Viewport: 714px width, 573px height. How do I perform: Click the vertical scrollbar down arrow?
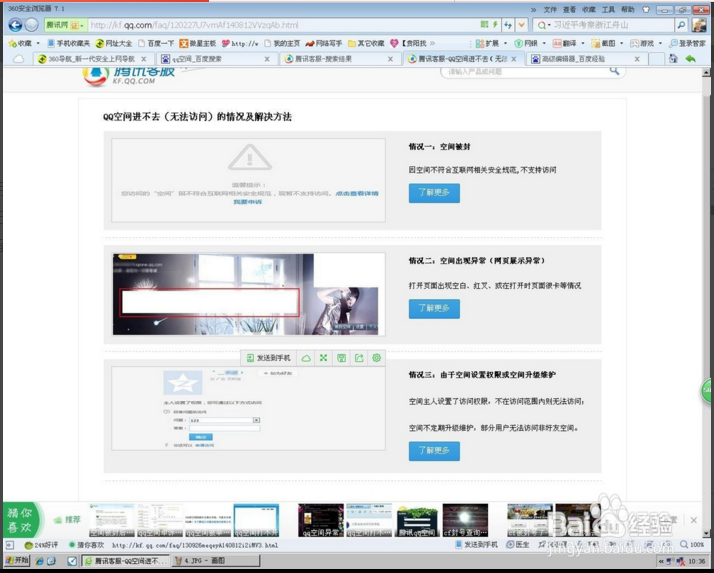pyautogui.click(x=706, y=533)
